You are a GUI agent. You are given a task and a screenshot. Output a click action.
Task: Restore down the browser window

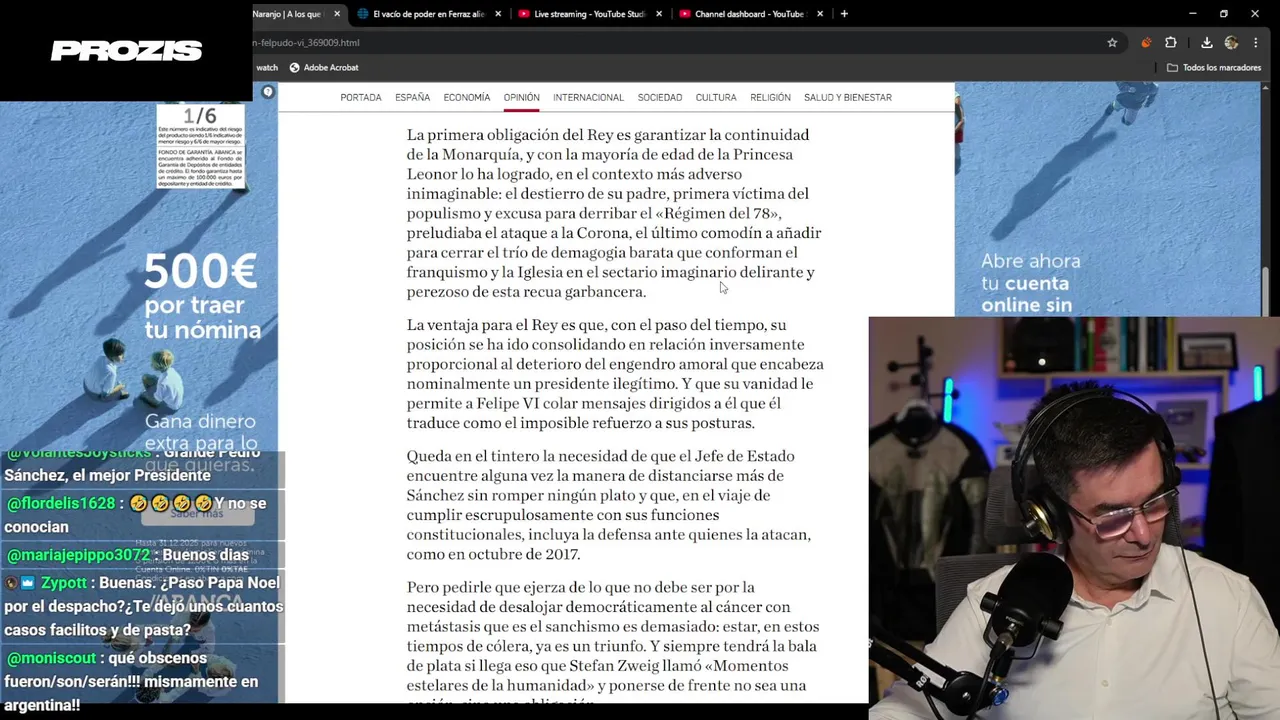click(1224, 14)
